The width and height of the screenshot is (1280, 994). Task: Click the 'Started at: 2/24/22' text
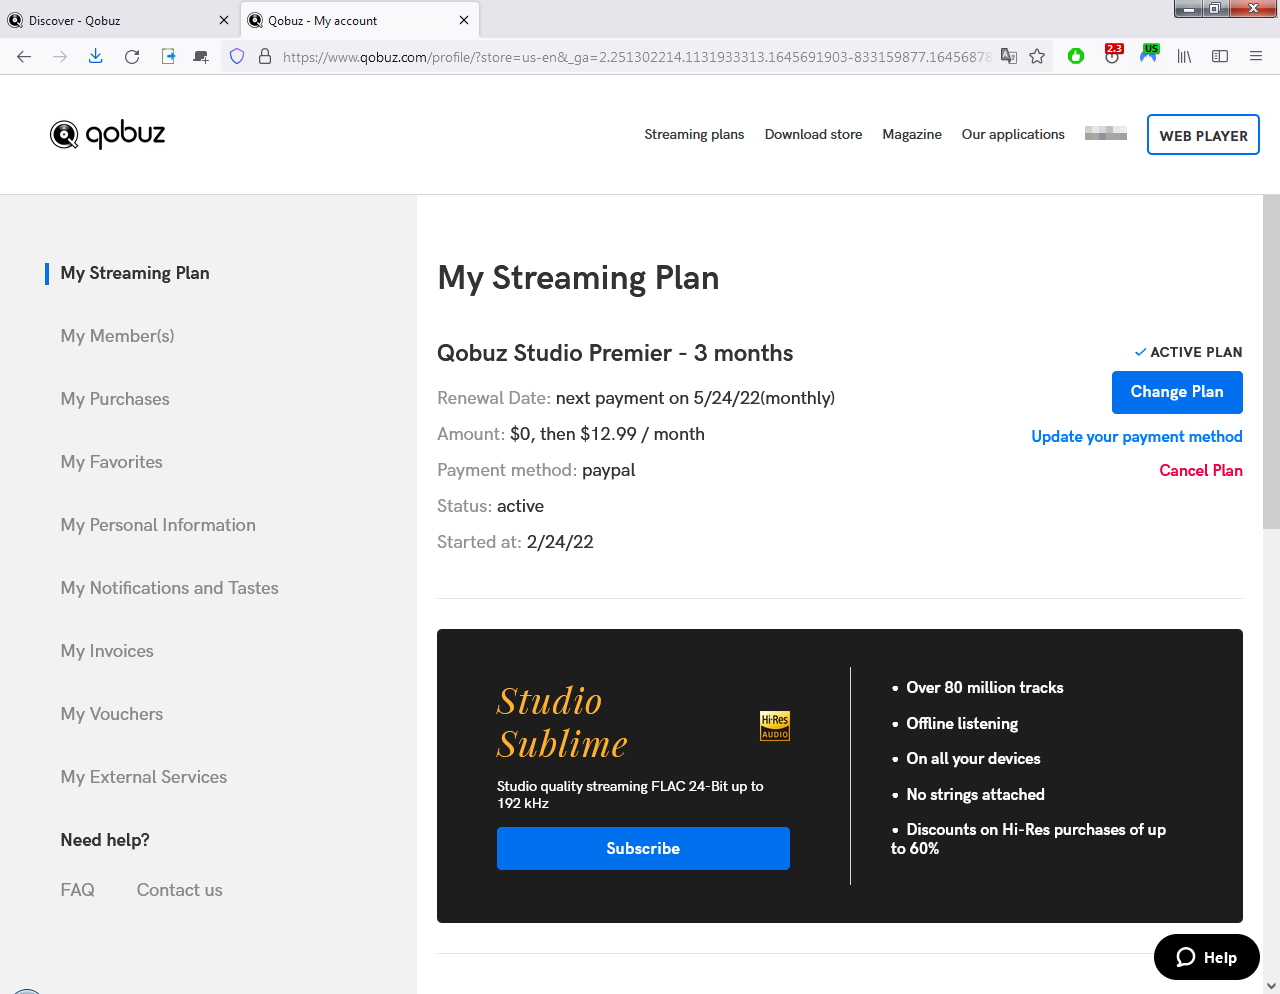point(515,542)
